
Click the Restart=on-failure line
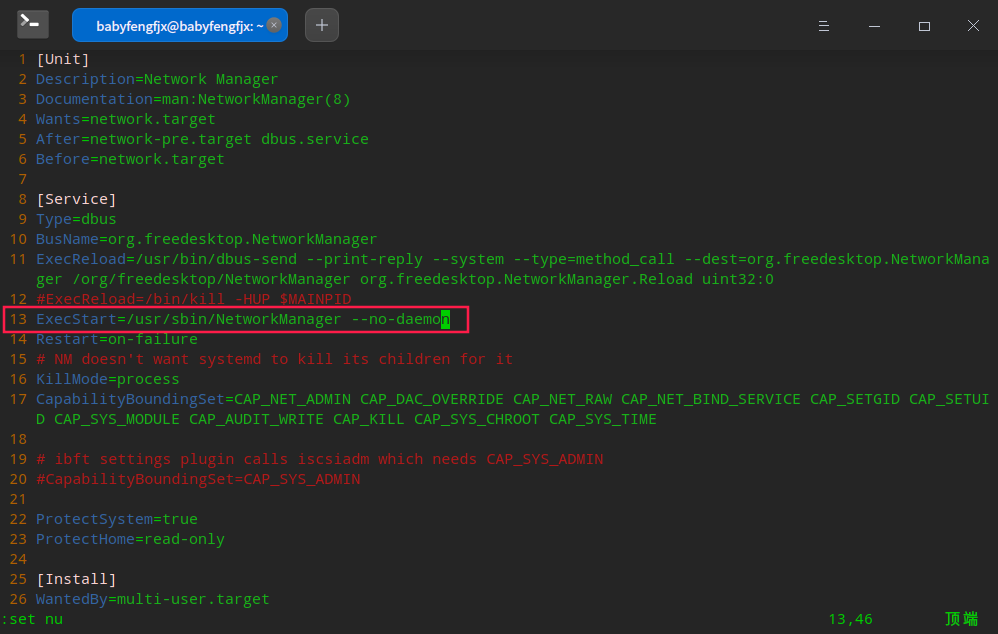tap(117, 339)
